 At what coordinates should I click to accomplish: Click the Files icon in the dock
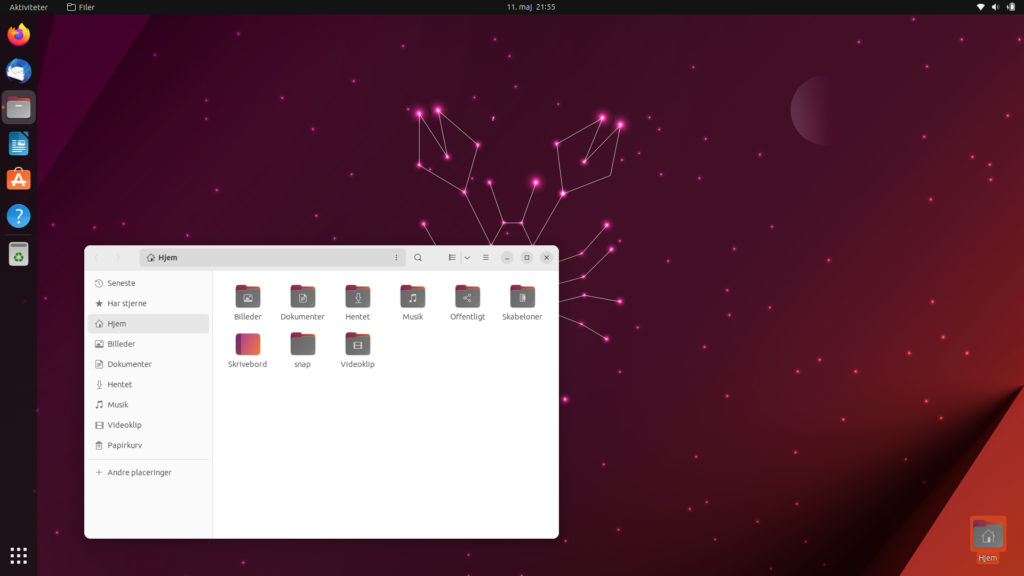coord(18,108)
